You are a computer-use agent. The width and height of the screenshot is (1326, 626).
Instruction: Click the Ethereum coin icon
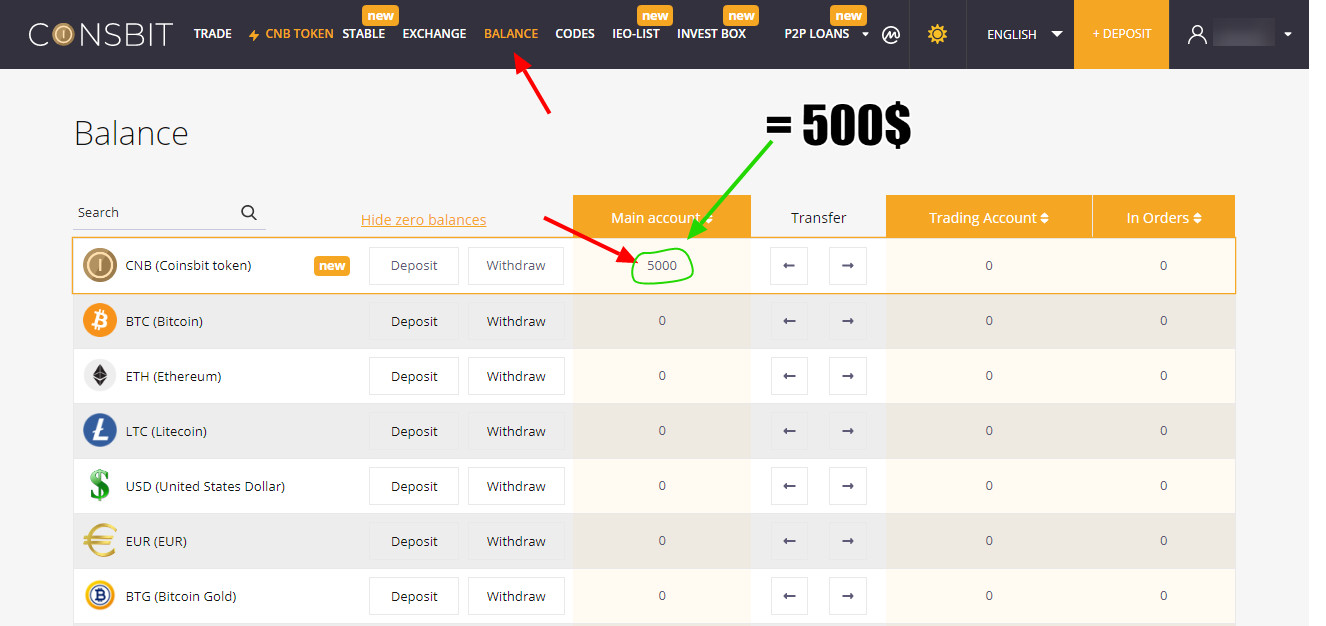tap(100, 376)
